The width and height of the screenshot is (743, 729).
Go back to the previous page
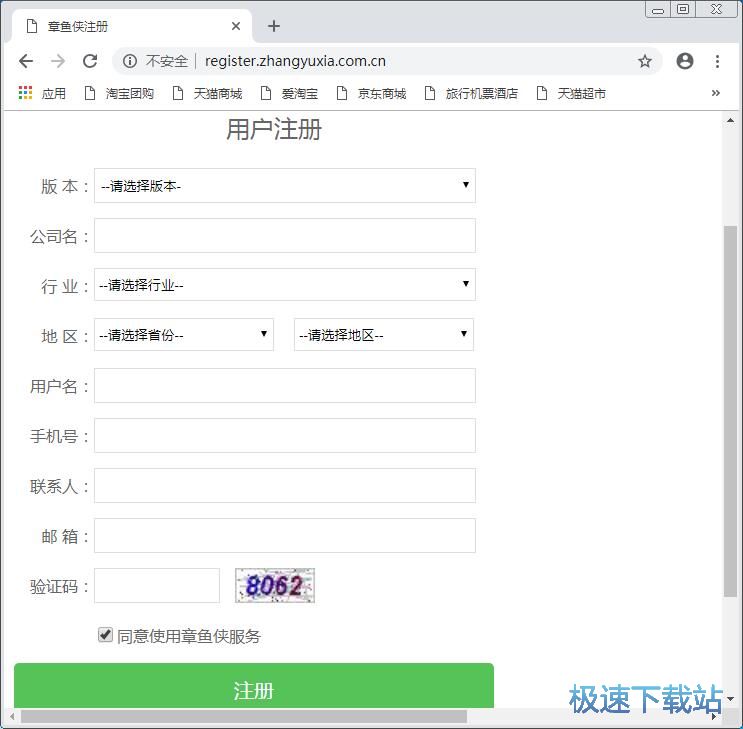26,61
